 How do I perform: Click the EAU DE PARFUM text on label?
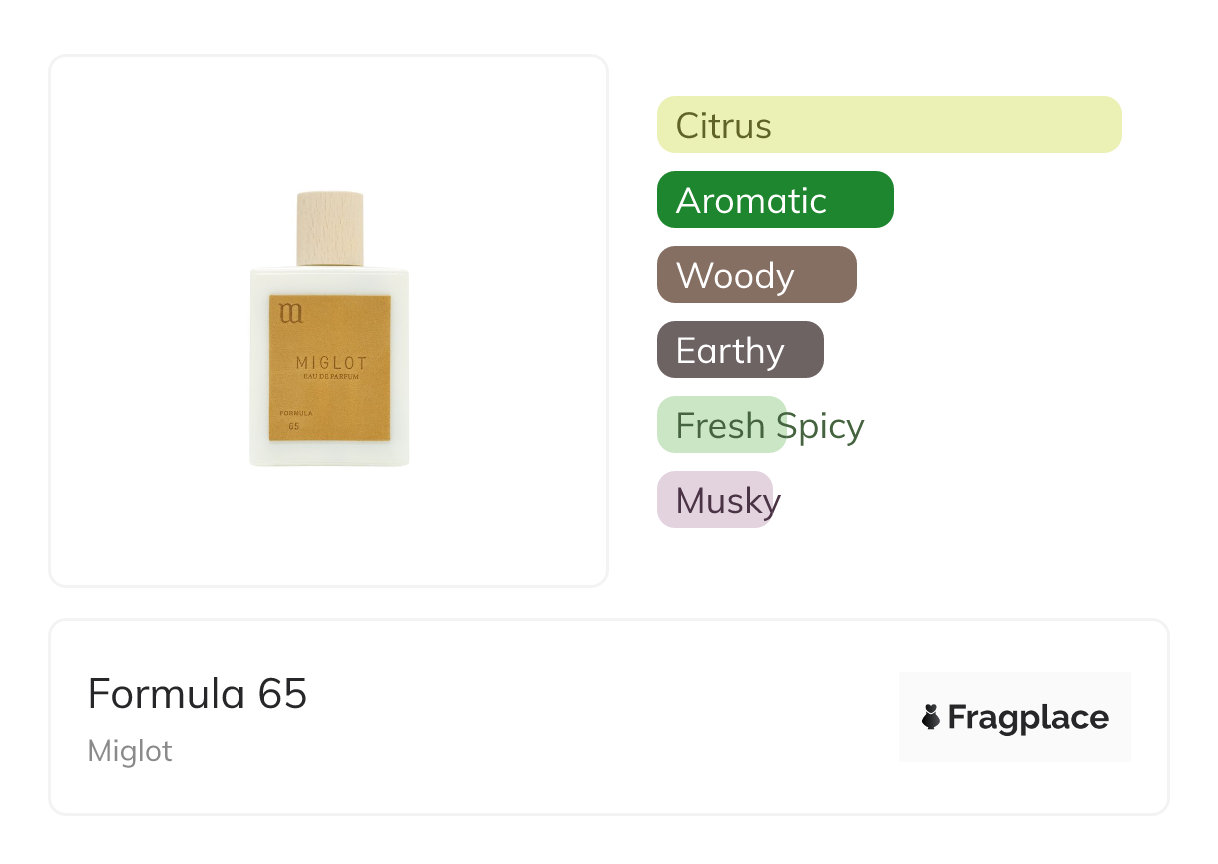coord(331,377)
